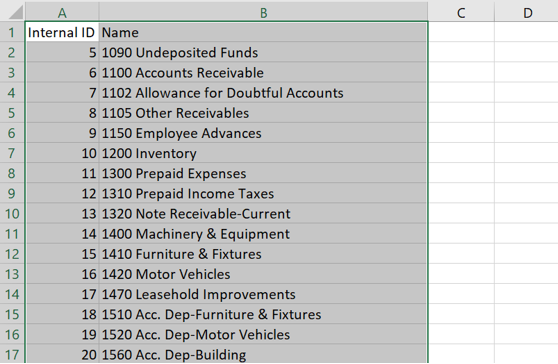
Task: Click cell '1200 Inventory'
Action: pos(263,153)
